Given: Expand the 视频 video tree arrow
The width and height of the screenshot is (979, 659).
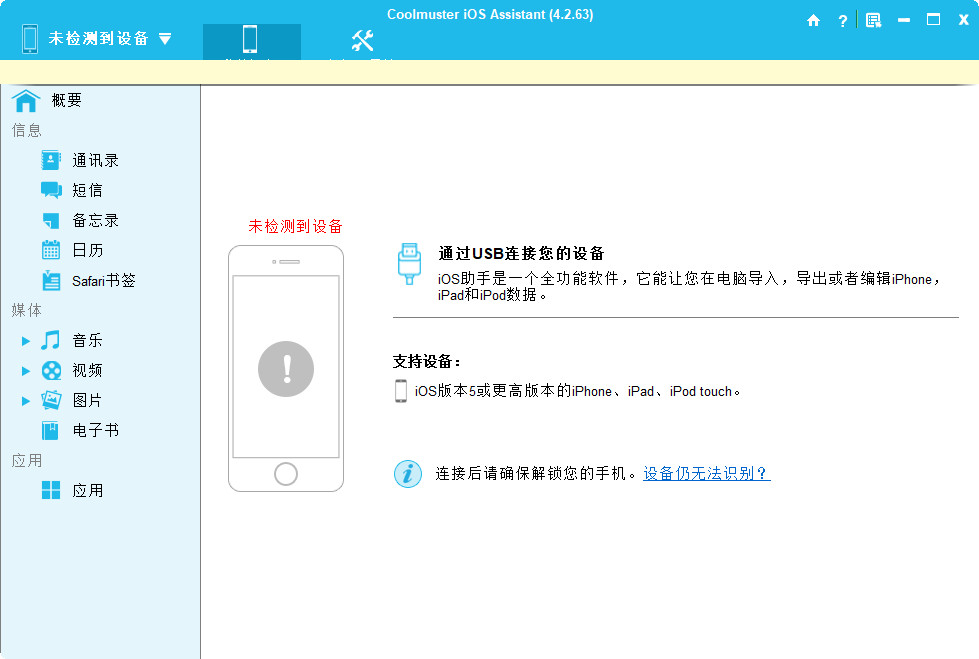Looking at the screenshot, I should pos(26,371).
